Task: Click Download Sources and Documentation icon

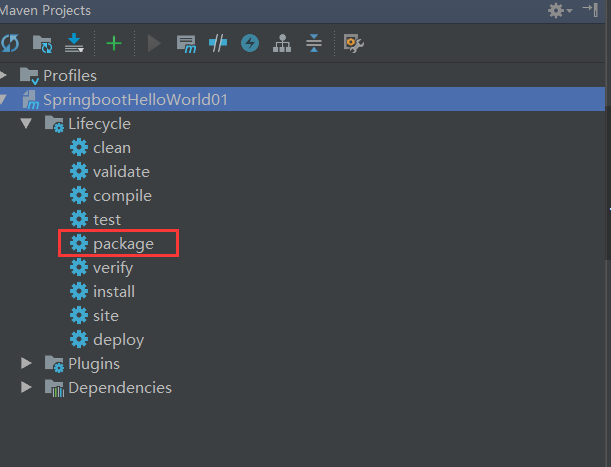Action: [x=74, y=43]
